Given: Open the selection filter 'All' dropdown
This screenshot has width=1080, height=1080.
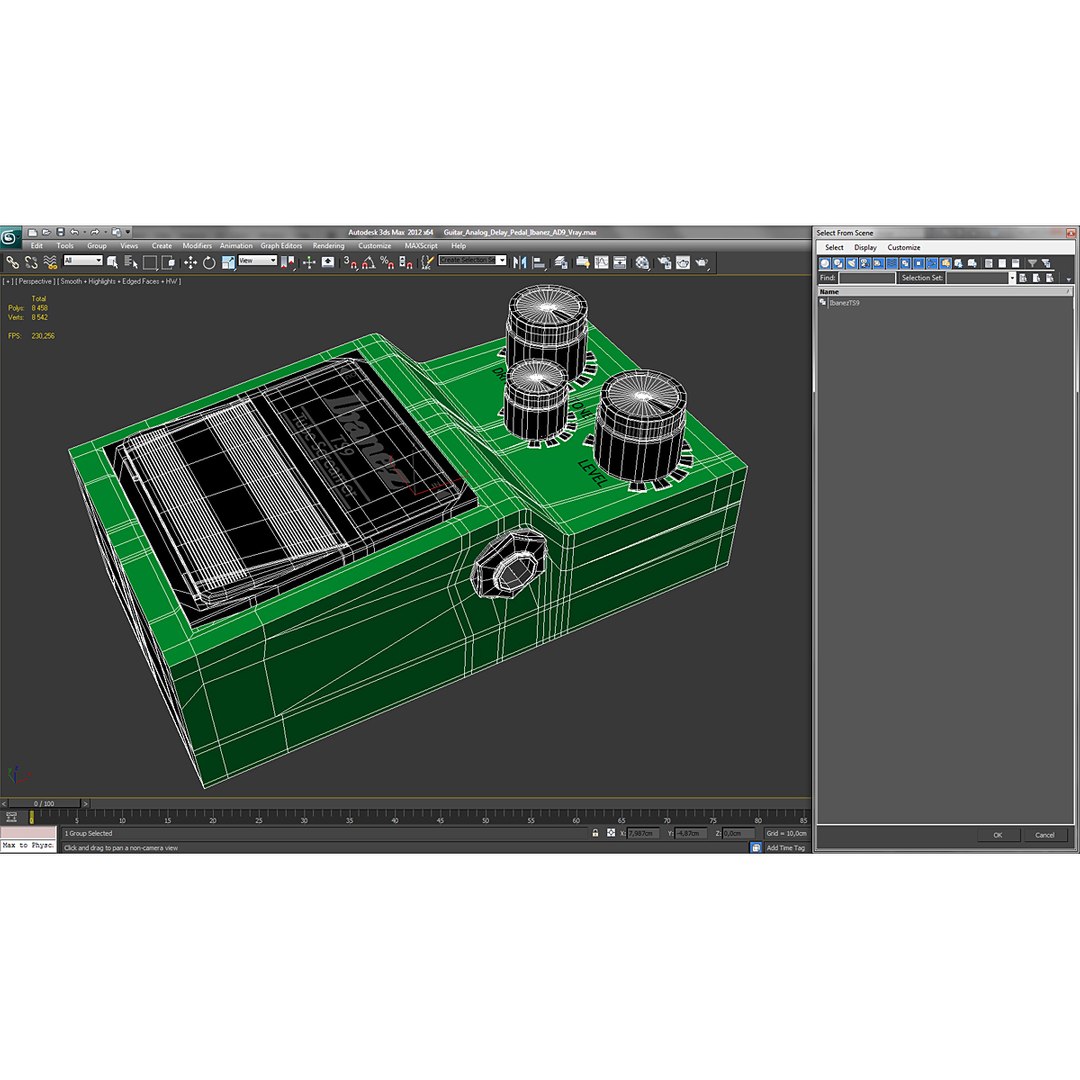Looking at the screenshot, I should [x=83, y=260].
